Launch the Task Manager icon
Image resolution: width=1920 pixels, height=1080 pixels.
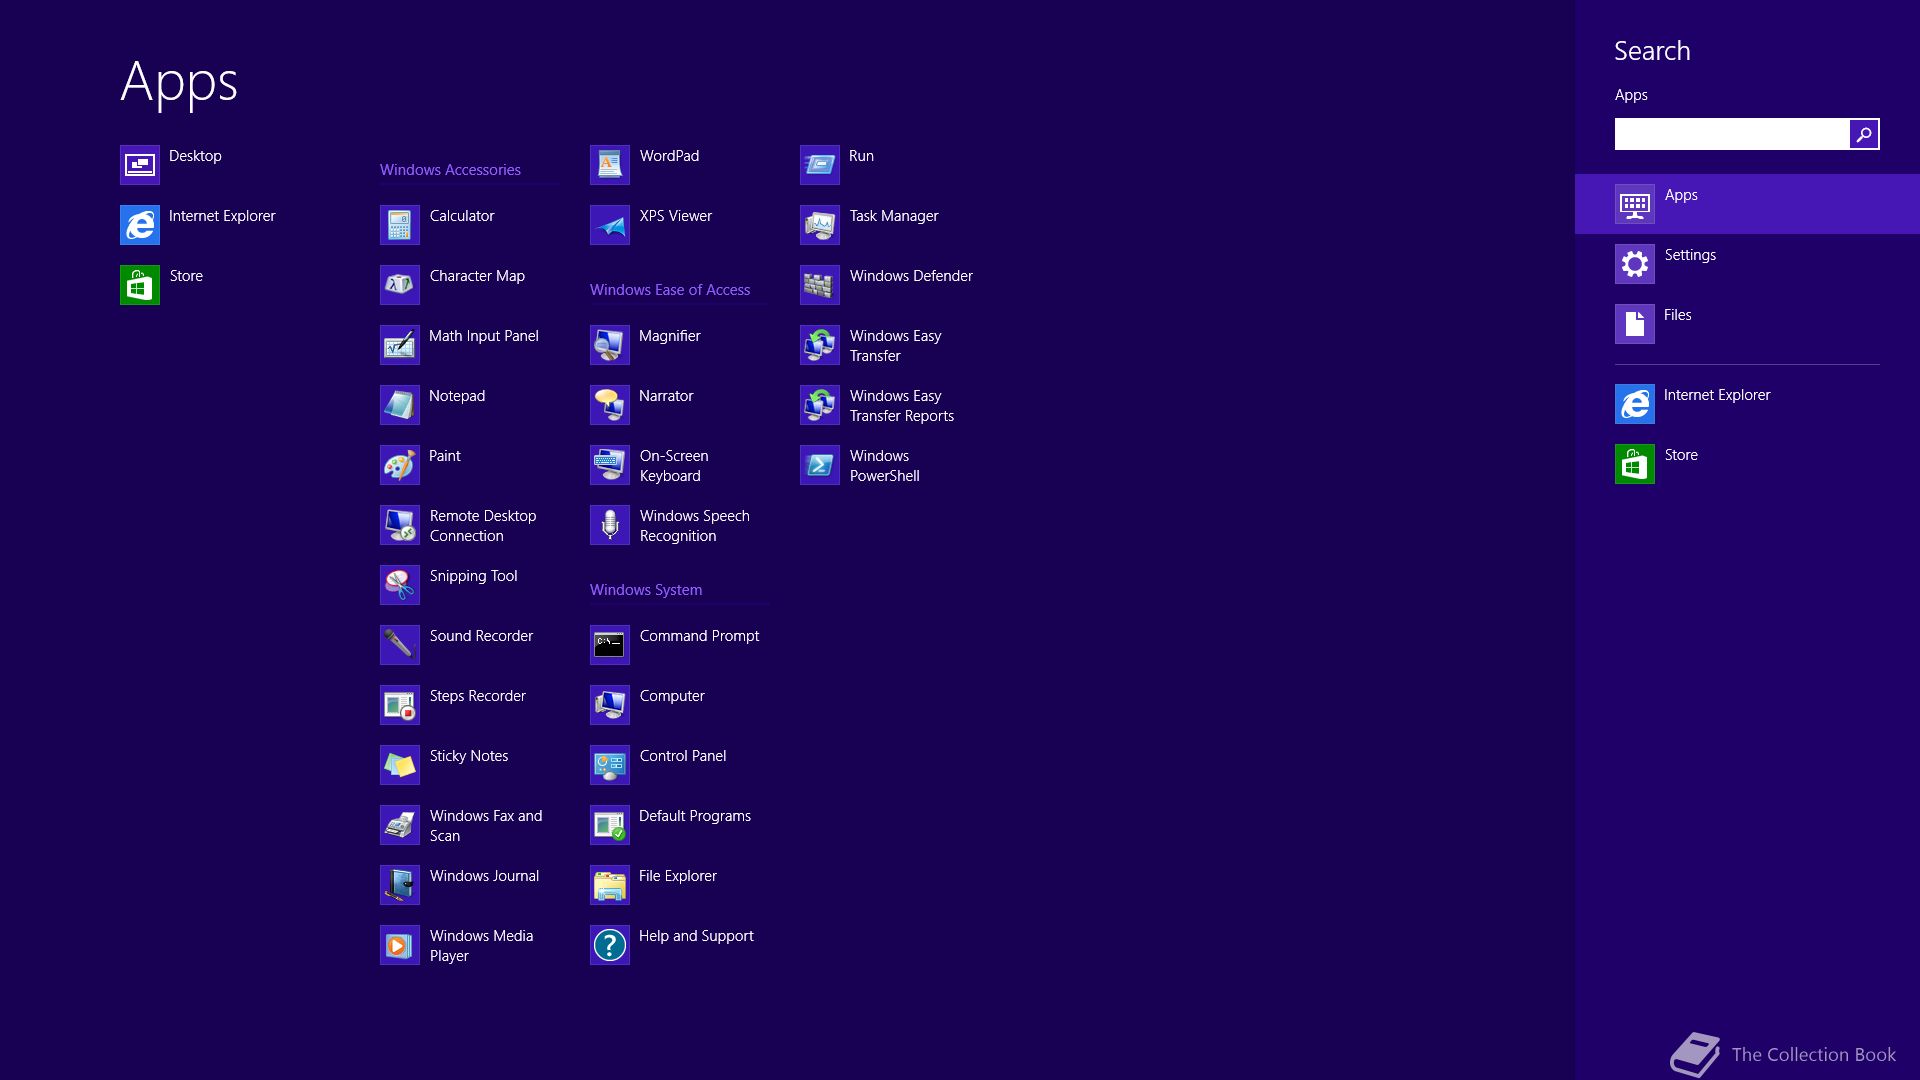tap(820, 225)
